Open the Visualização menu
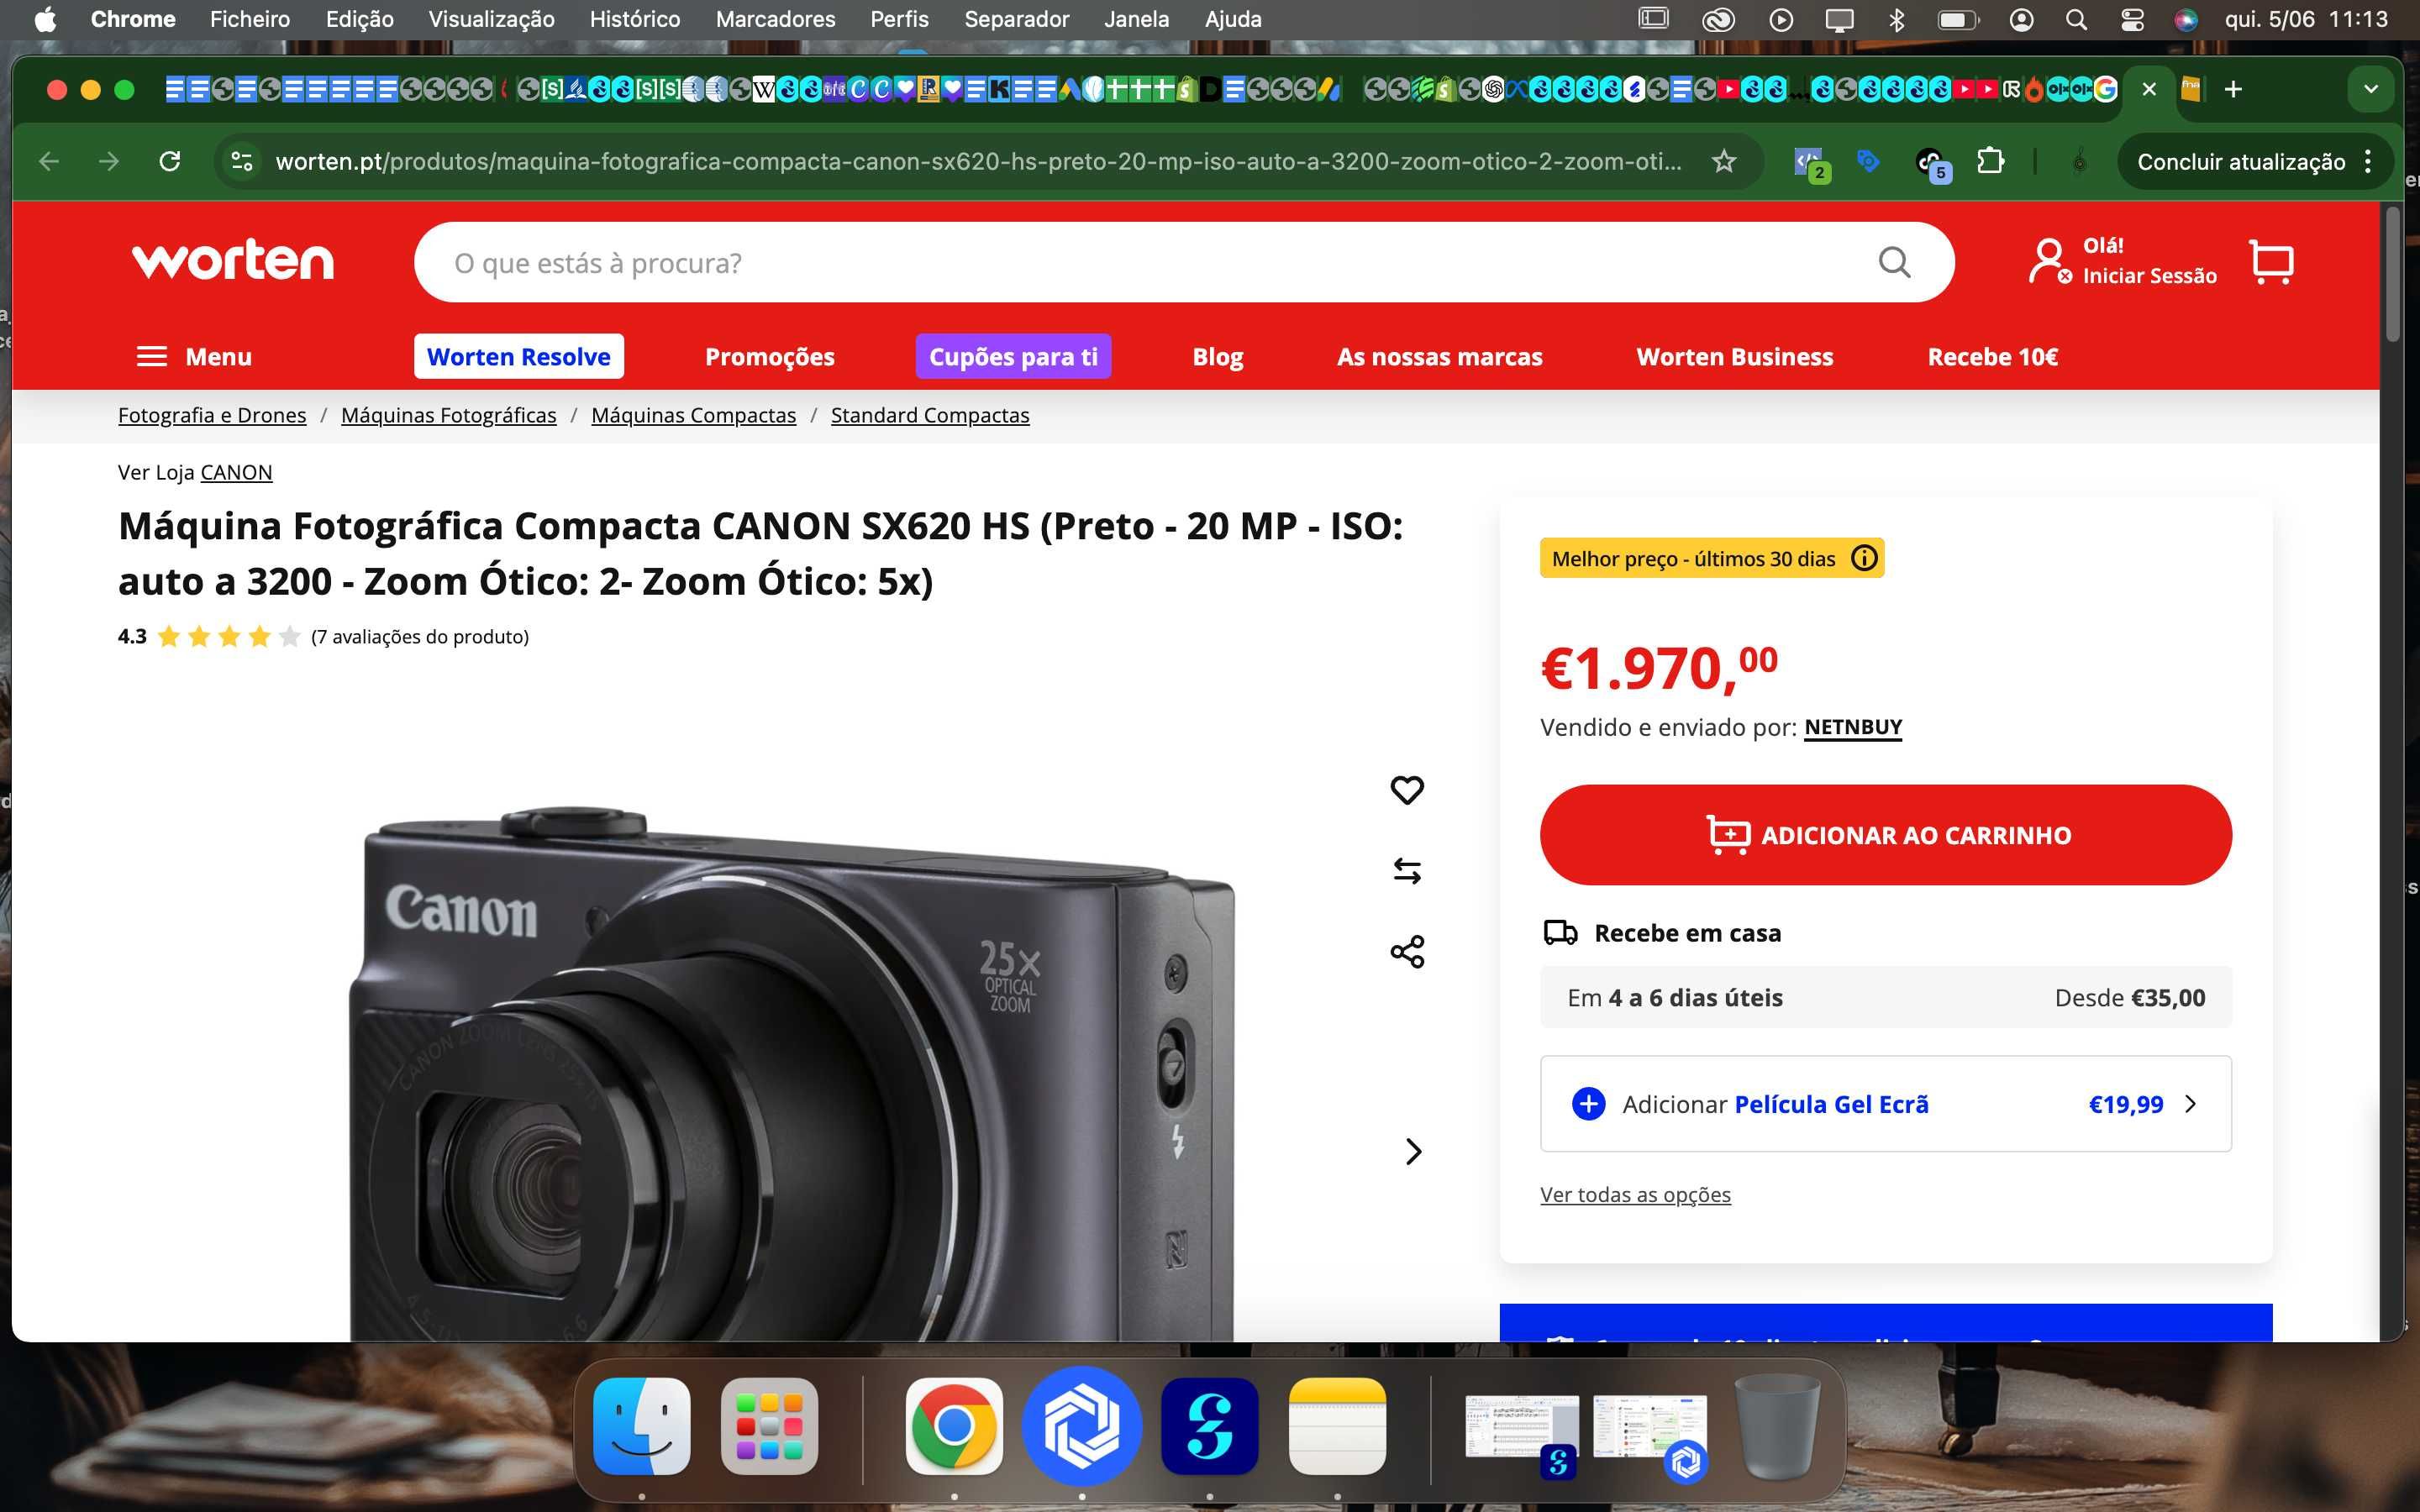 coord(491,19)
